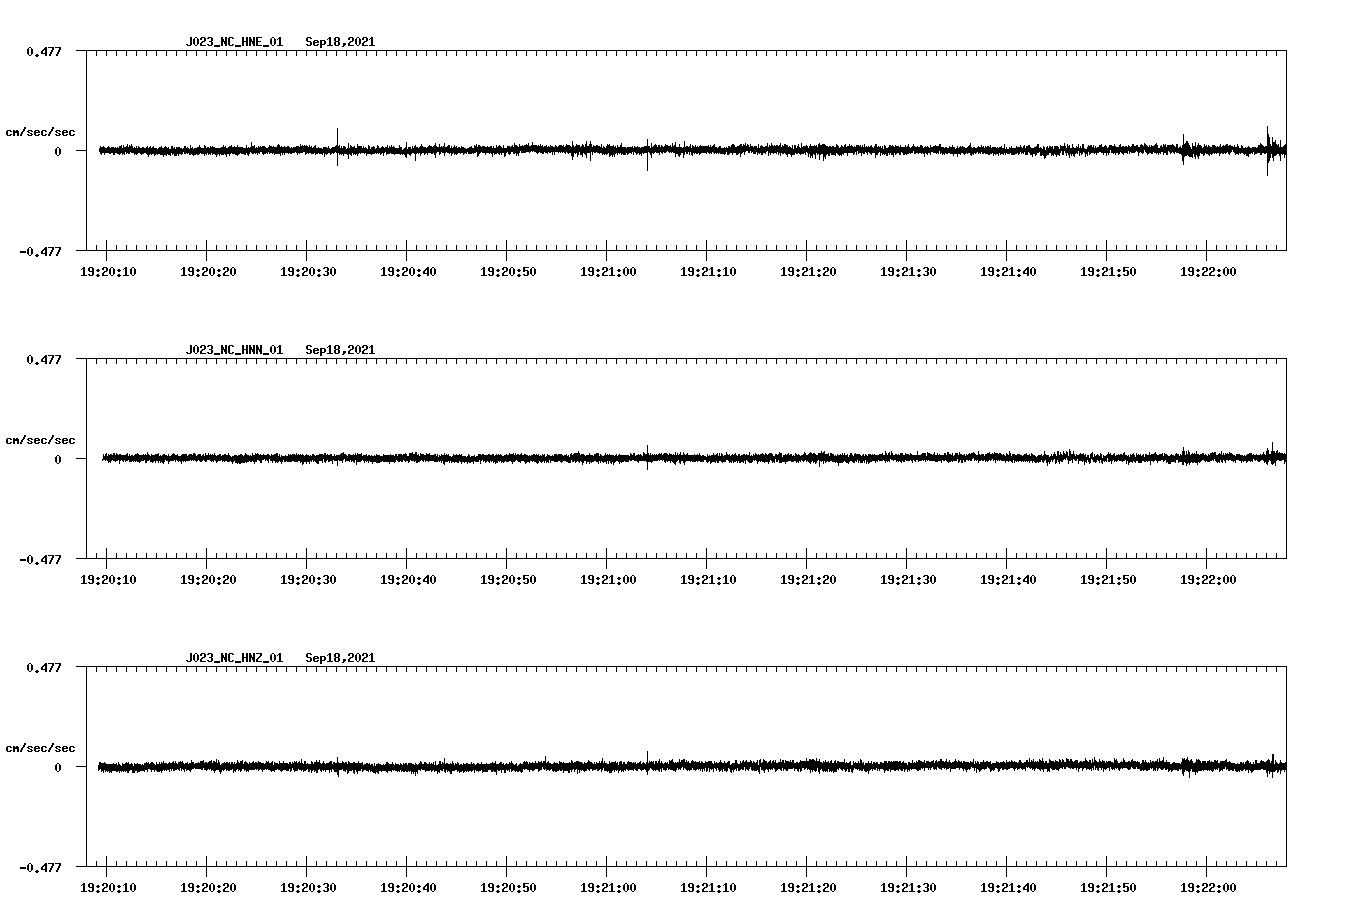Viewport: 1358px width, 924px height.
Task: Click the -0.477 lower limit of the HNN plot
Action: click(40, 559)
